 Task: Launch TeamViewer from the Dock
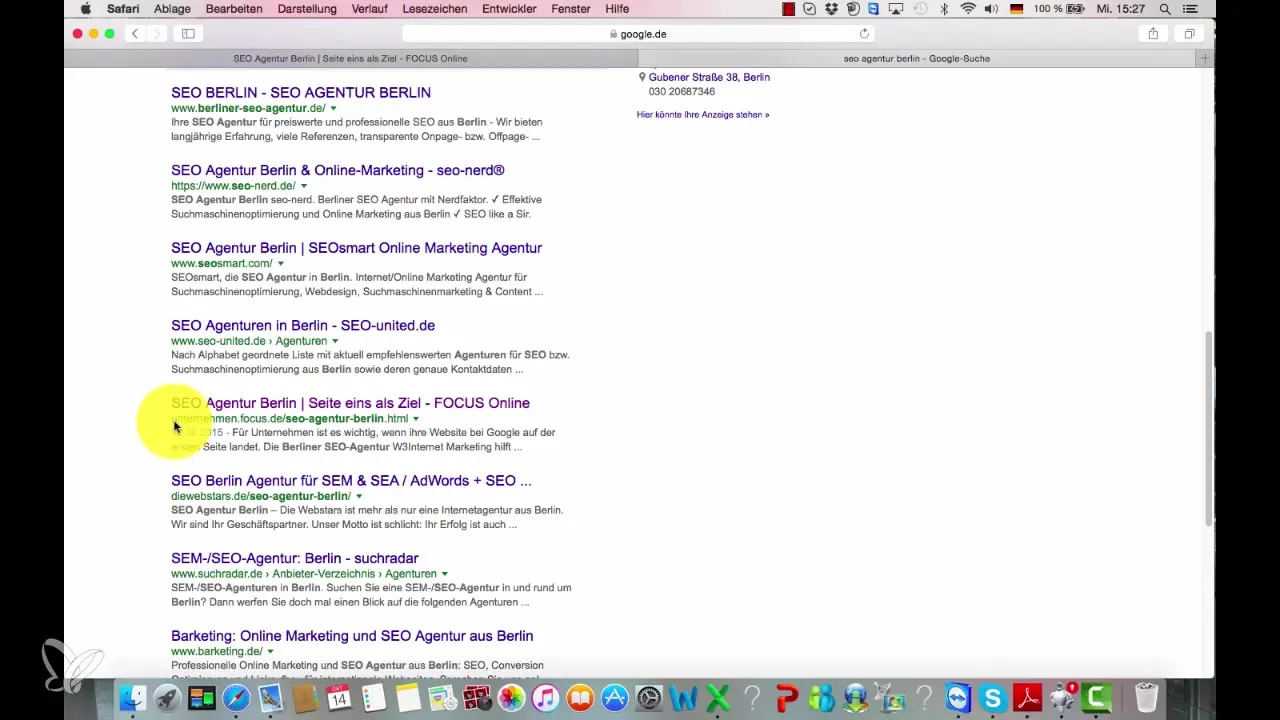click(958, 697)
